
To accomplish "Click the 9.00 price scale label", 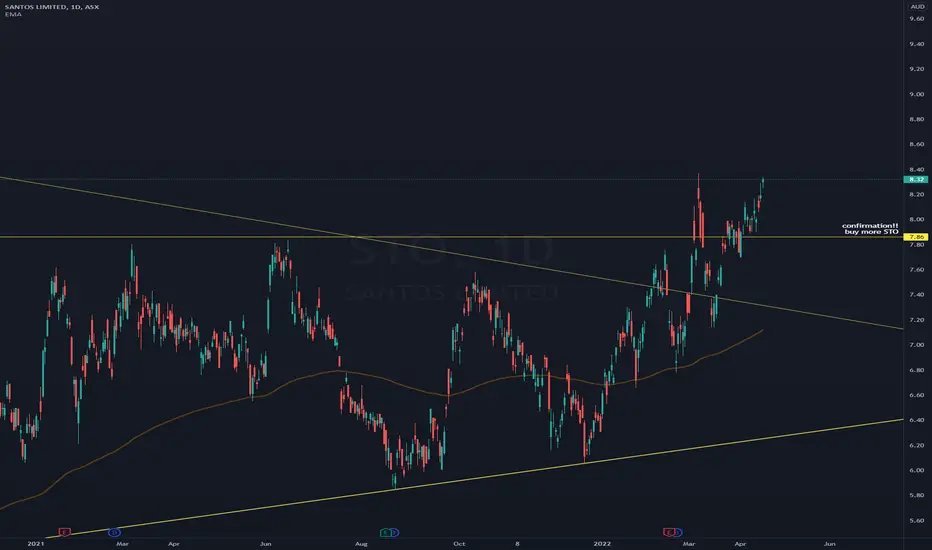I will tap(917, 94).
